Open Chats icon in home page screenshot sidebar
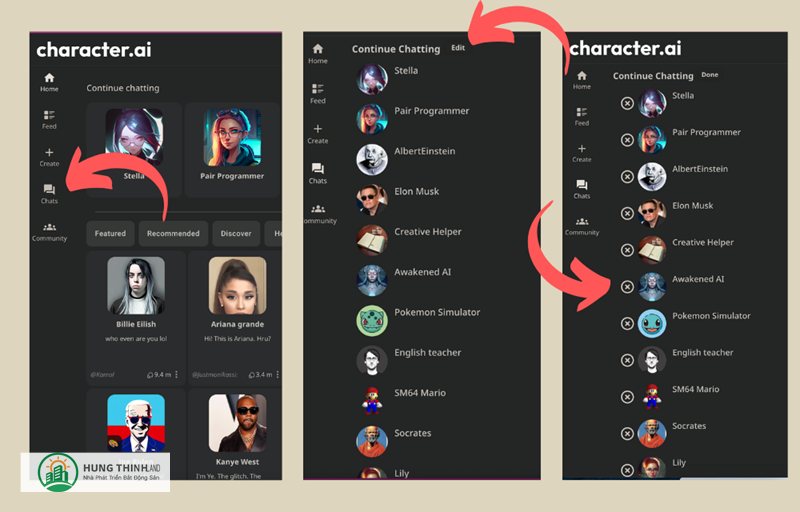The height and width of the screenshot is (512, 800). 49,190
